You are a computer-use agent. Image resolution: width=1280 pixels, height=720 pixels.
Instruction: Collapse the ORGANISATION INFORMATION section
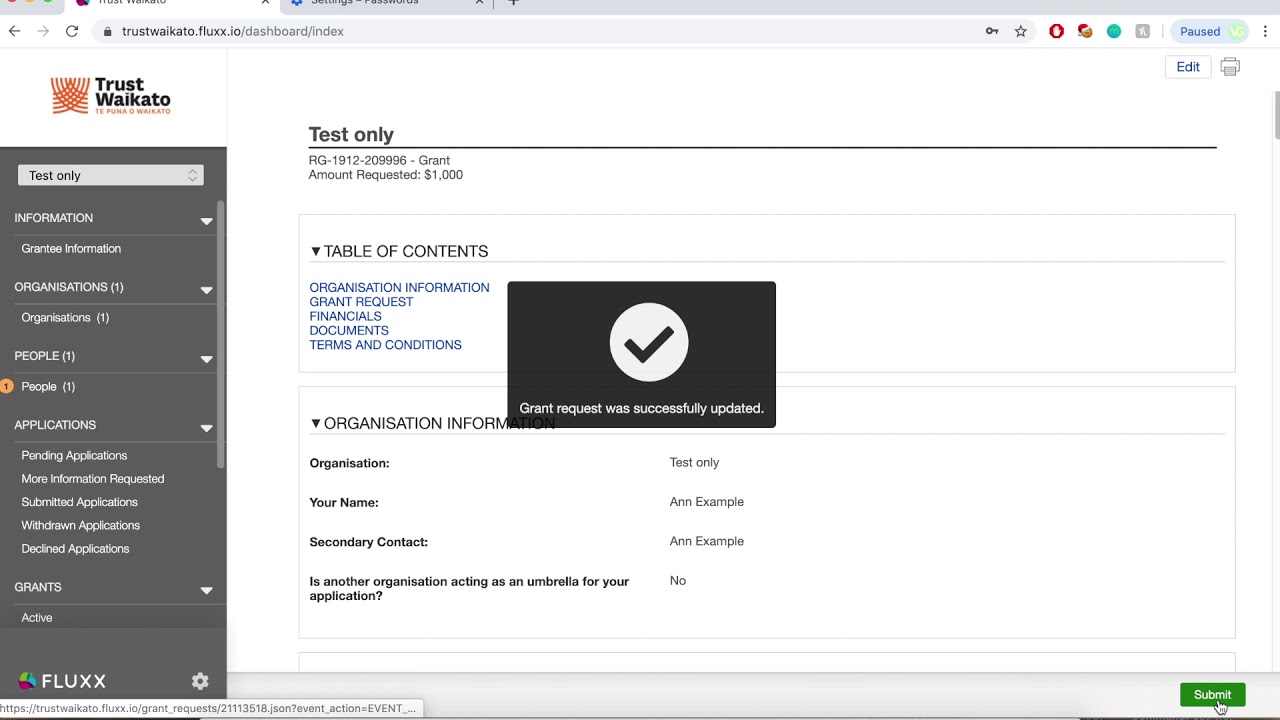click(x=315, y=423)
